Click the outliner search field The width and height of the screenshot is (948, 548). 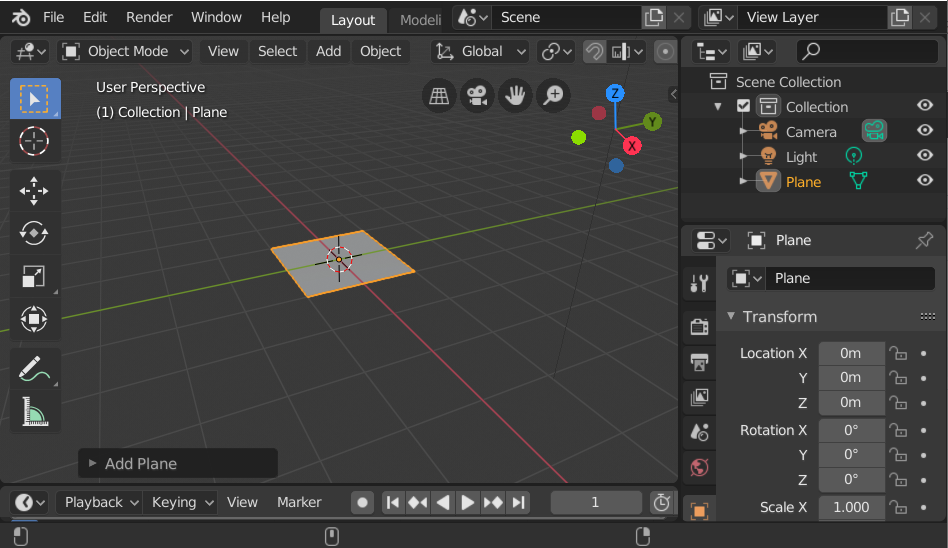pos(868,52)
